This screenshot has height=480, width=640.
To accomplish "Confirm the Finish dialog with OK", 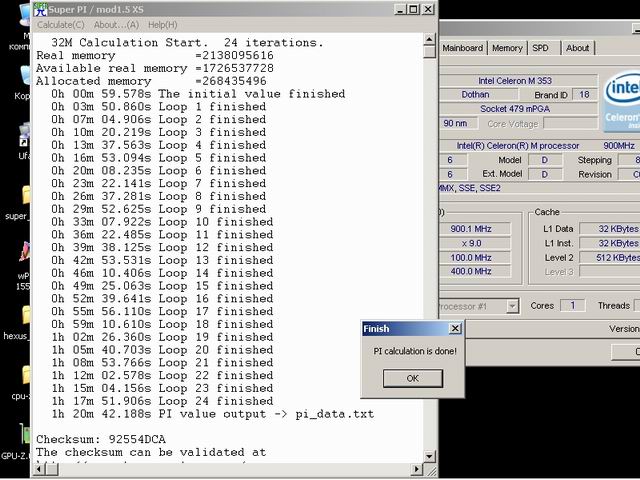I will tap(413, 378).
